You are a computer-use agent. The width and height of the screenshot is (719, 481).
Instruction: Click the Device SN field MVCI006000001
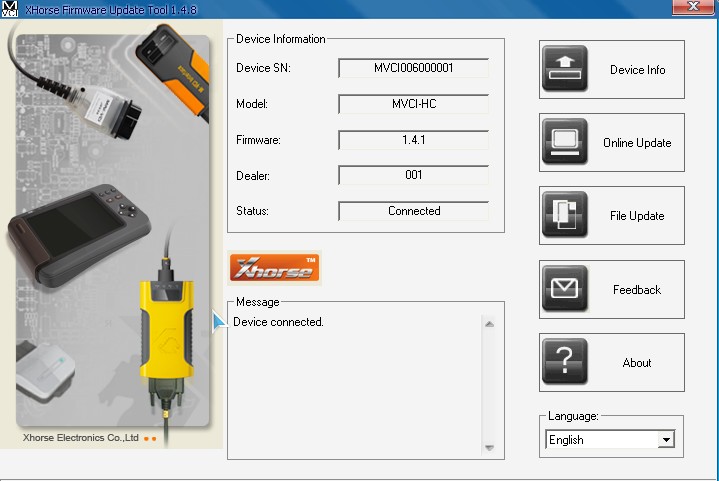(414, 68)
